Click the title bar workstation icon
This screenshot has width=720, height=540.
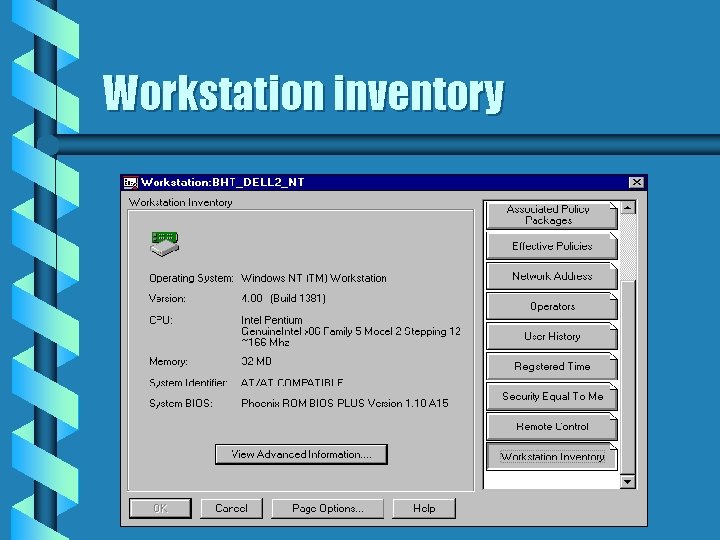pyautogui.click(x=130, y=183)
